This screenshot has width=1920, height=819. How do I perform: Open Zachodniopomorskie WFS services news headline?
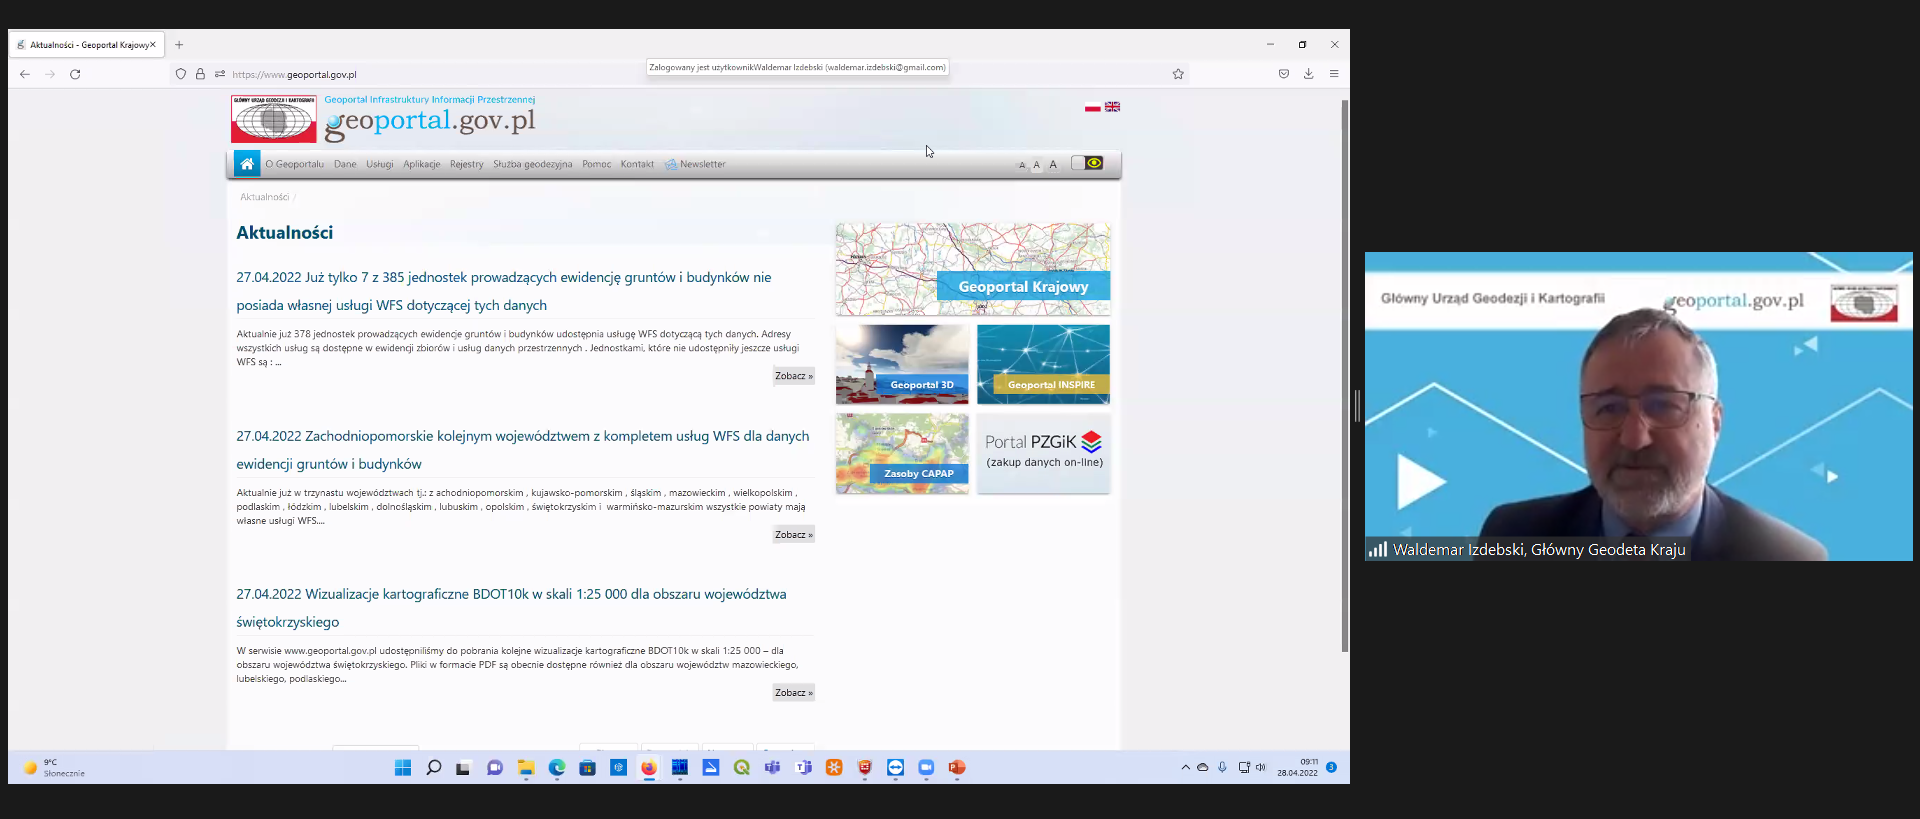point(523,450)
